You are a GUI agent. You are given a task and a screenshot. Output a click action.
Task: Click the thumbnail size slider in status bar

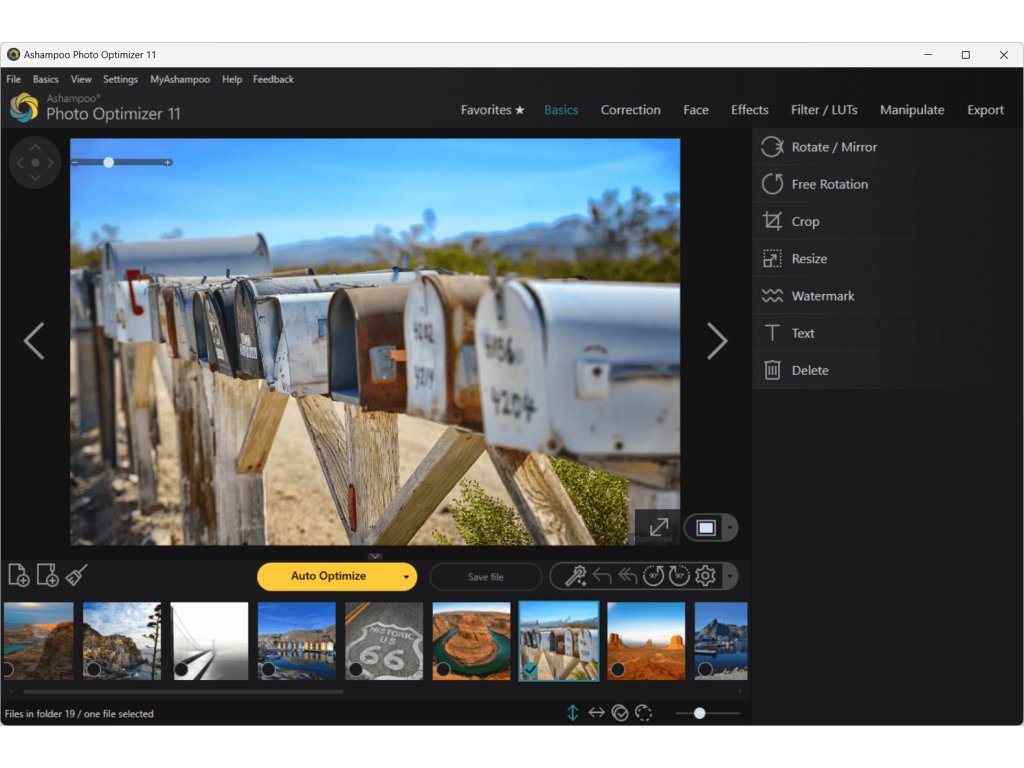point(700,713)
